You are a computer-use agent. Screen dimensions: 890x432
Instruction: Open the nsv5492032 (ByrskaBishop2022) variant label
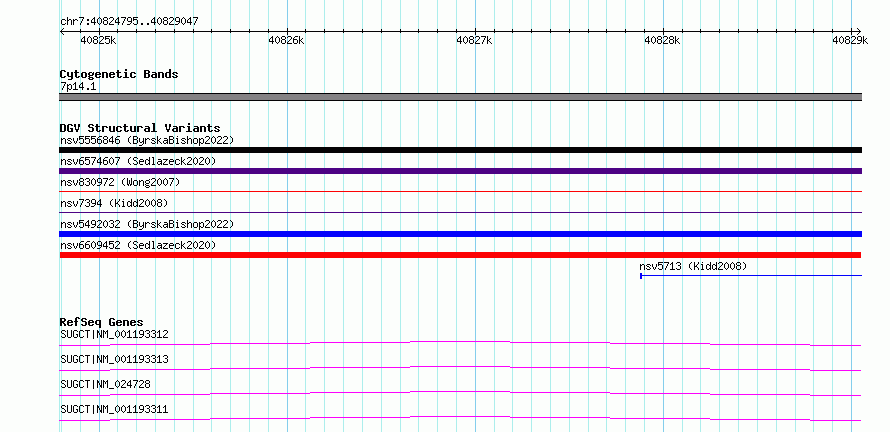pyautogui.click(x=147, y=224)
